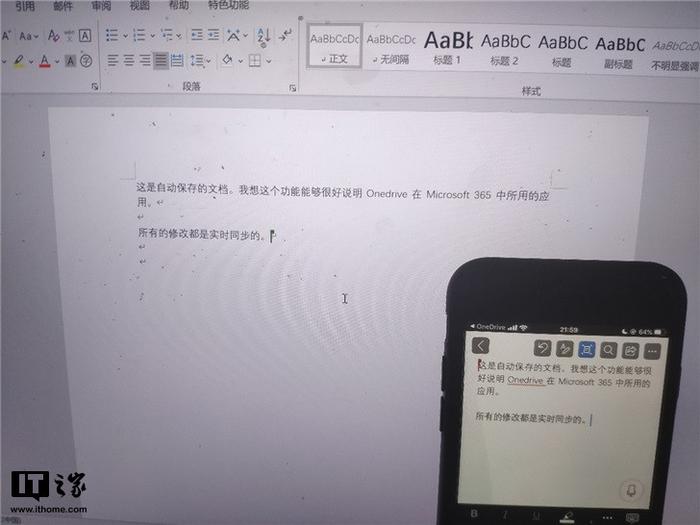Click the decrease indent icon
This screenshot has height=525, width=700.
(197, 35)
